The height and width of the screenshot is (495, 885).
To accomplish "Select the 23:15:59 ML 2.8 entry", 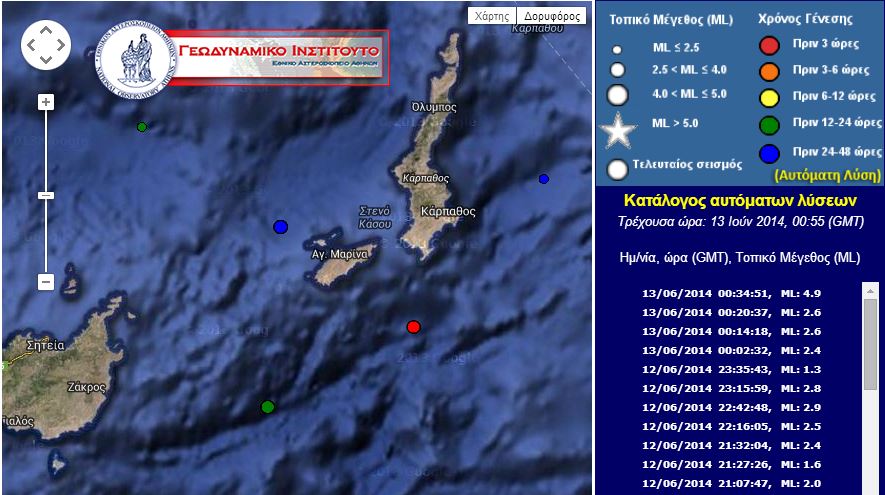I will (x=731, y=388).
